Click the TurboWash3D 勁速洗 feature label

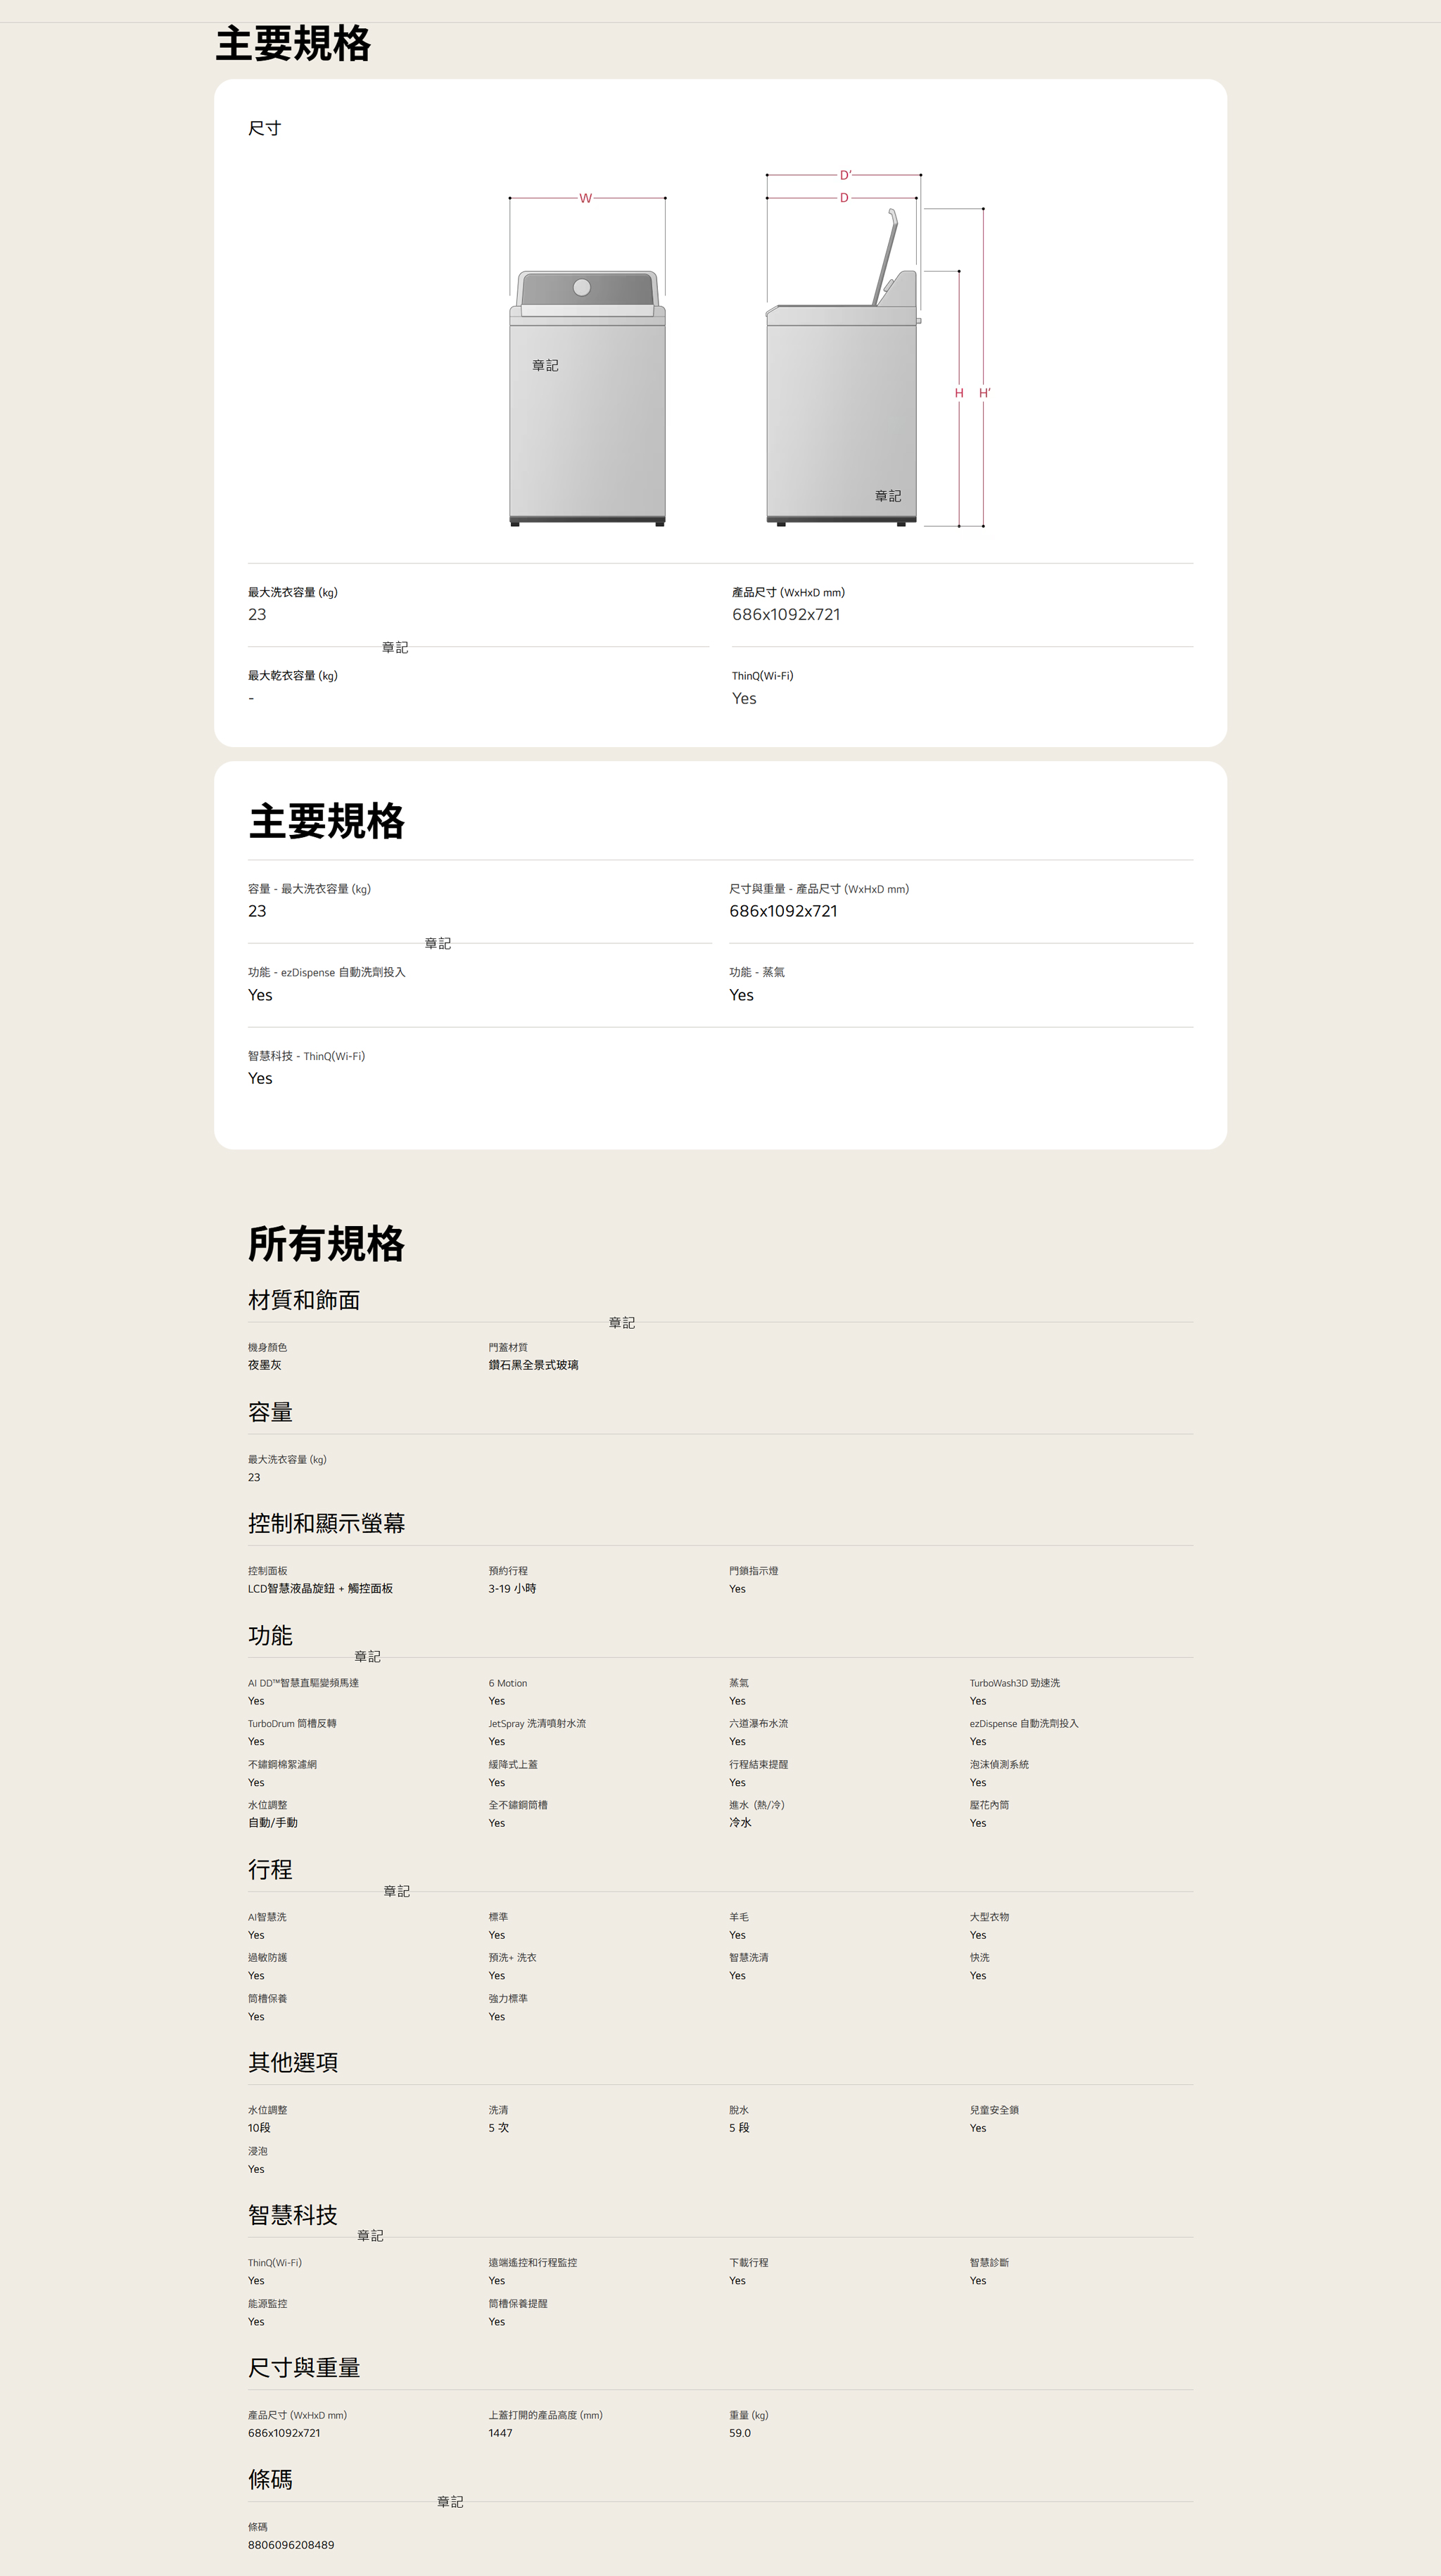[x=1014, y=1683]
